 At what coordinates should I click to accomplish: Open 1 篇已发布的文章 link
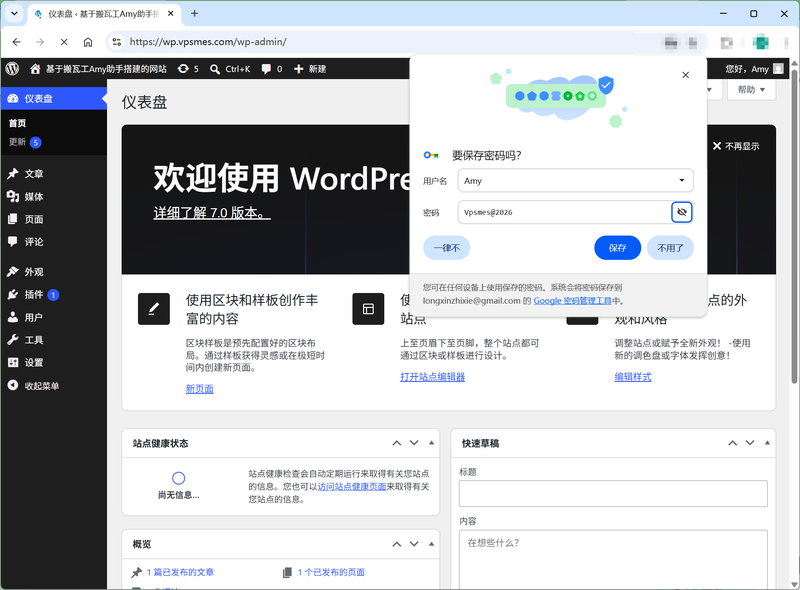coord(180,572)
